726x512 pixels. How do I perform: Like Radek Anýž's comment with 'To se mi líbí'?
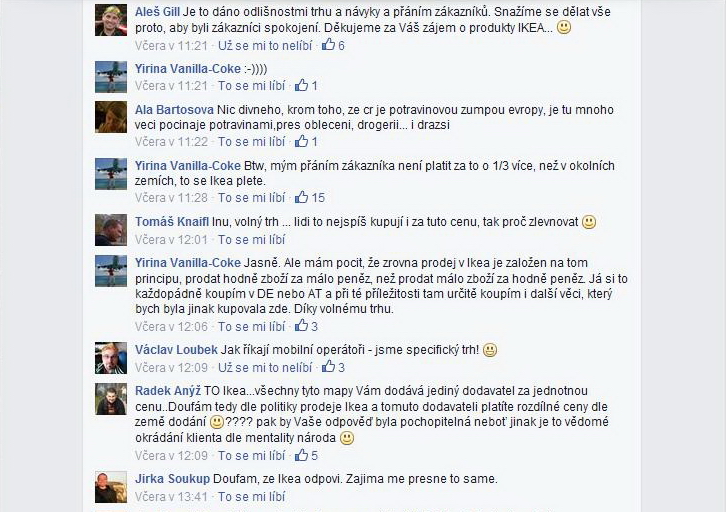(x=251, y=456)
